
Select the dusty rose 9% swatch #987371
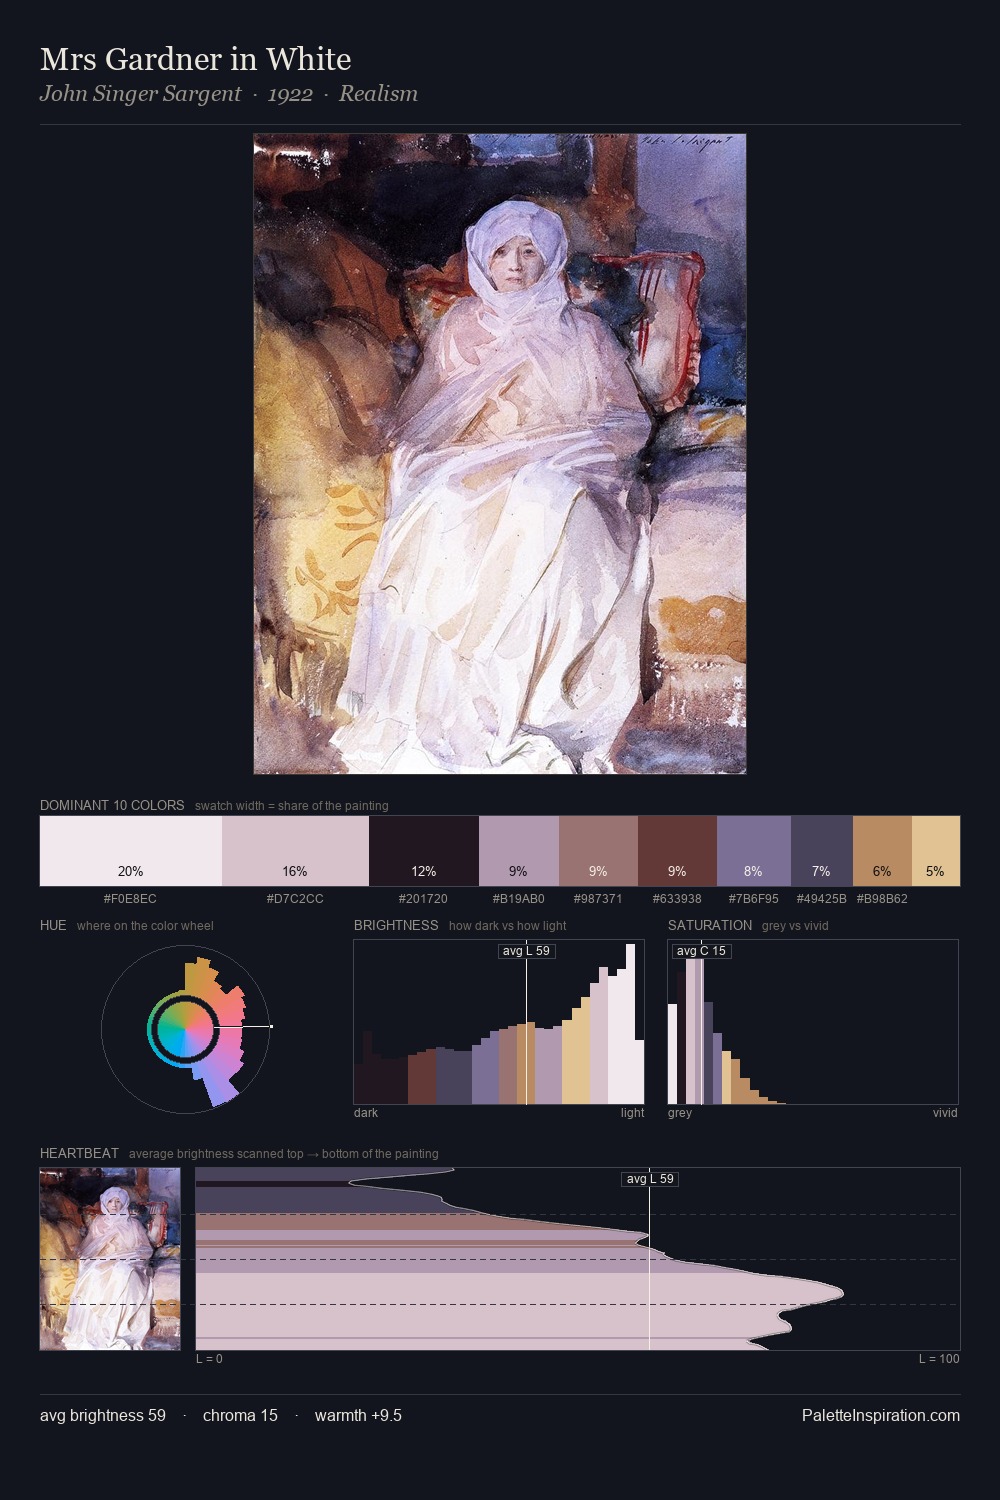(x=598, y=851)
